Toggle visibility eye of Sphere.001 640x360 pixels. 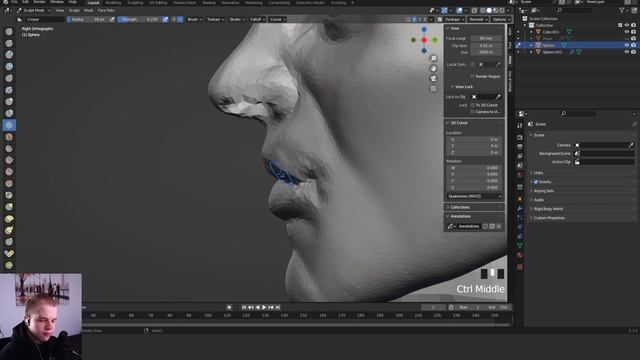click(627, 52)
